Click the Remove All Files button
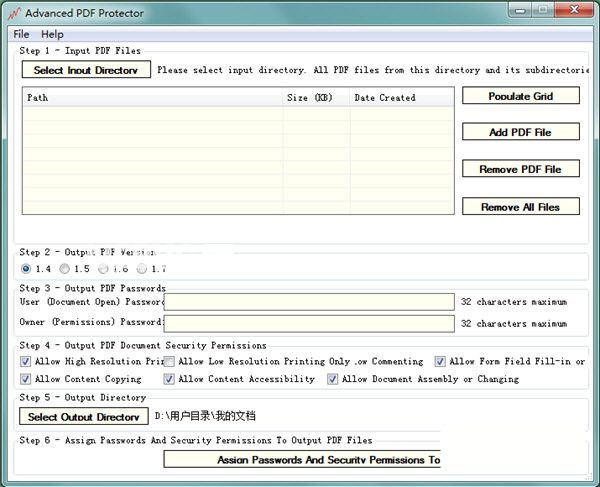Screen dimensions: 600x487 [x=521, y=207]
